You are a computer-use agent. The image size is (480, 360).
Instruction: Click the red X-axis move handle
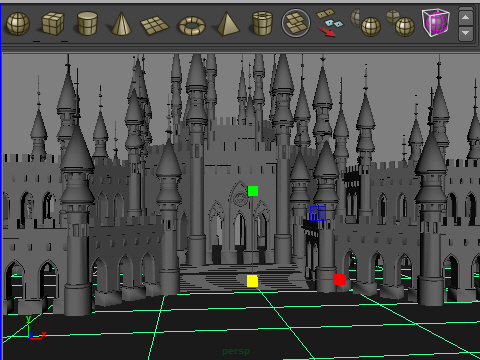click(x=339, y=279)
